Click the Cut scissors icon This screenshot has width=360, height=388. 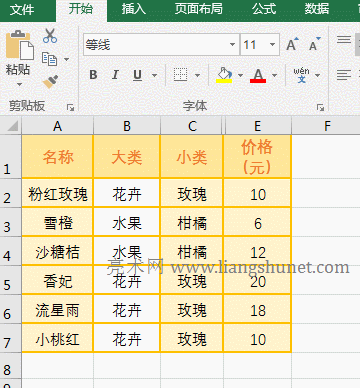[50, 36]
